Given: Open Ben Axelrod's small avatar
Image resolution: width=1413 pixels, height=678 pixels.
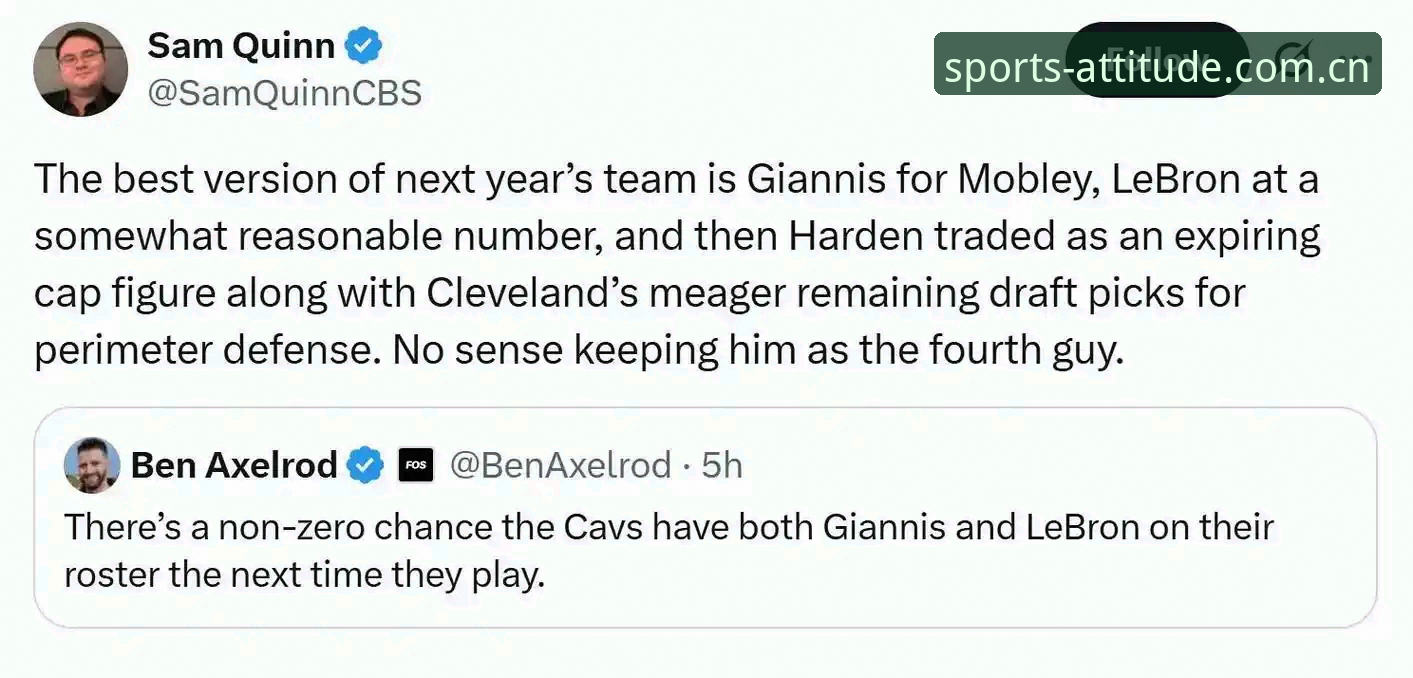Looking at the screenshot, I should click(92, 465).
